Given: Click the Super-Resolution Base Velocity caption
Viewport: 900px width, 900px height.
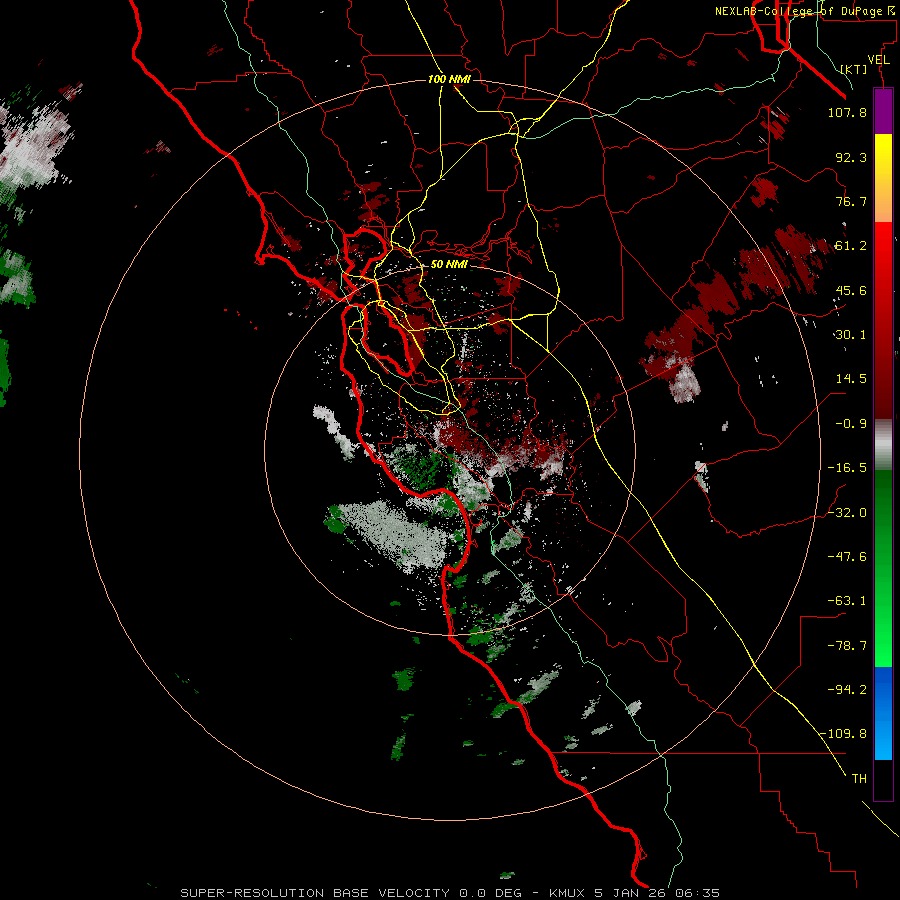Looking at the screenshot, I should pyautogui.click(x=450, y=893).
